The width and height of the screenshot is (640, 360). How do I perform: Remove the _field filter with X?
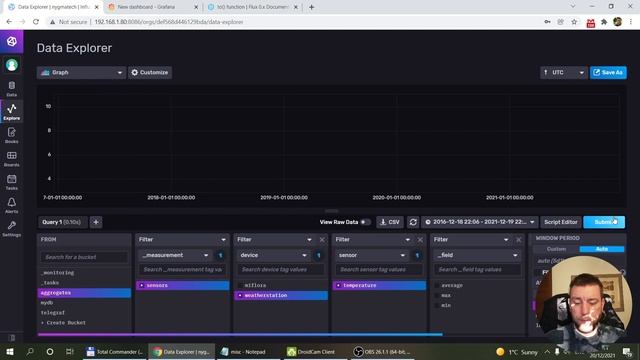pyautogui.click(x=518, y=240)
